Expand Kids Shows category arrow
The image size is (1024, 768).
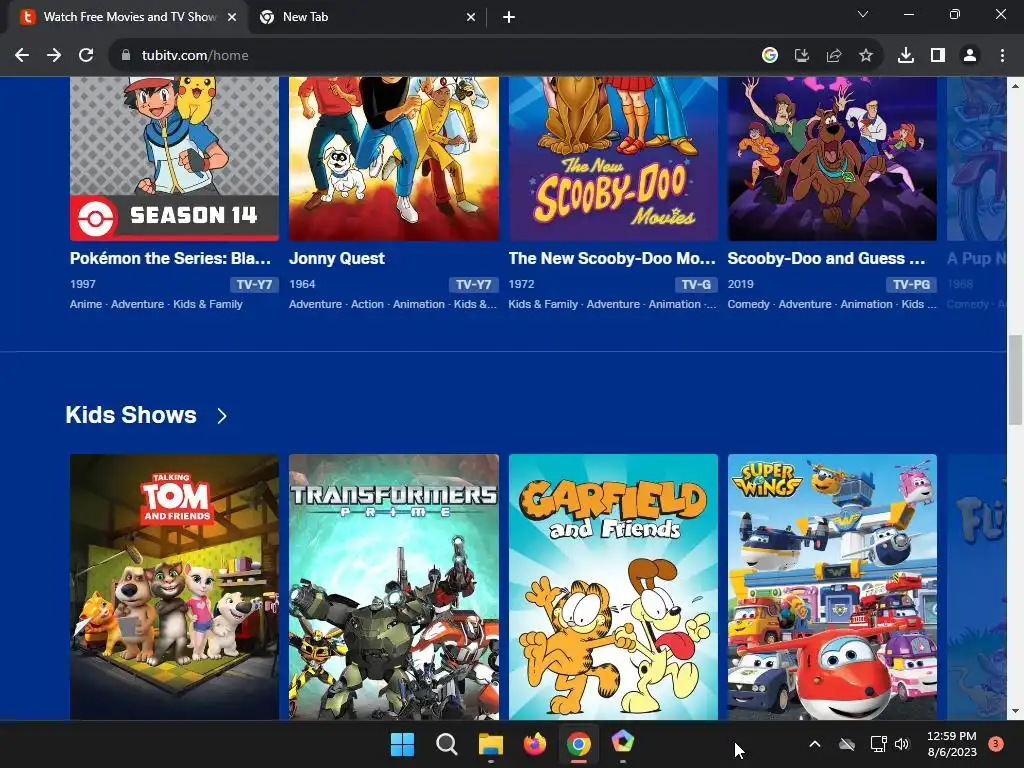[x=222, y=416]
